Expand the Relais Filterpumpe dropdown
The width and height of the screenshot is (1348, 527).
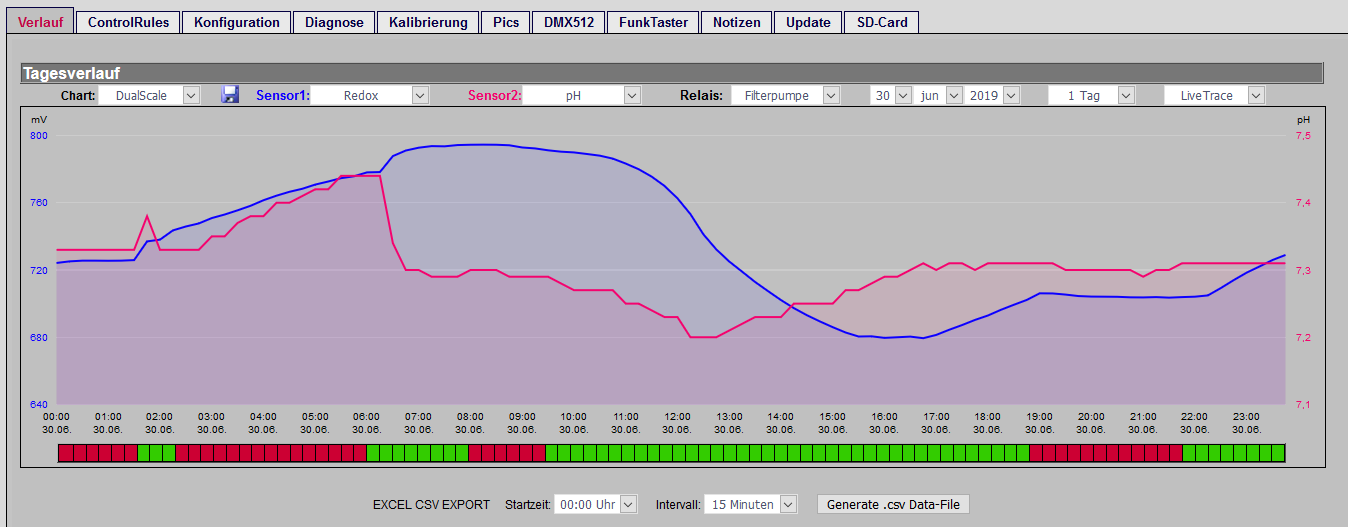point(785,95)
